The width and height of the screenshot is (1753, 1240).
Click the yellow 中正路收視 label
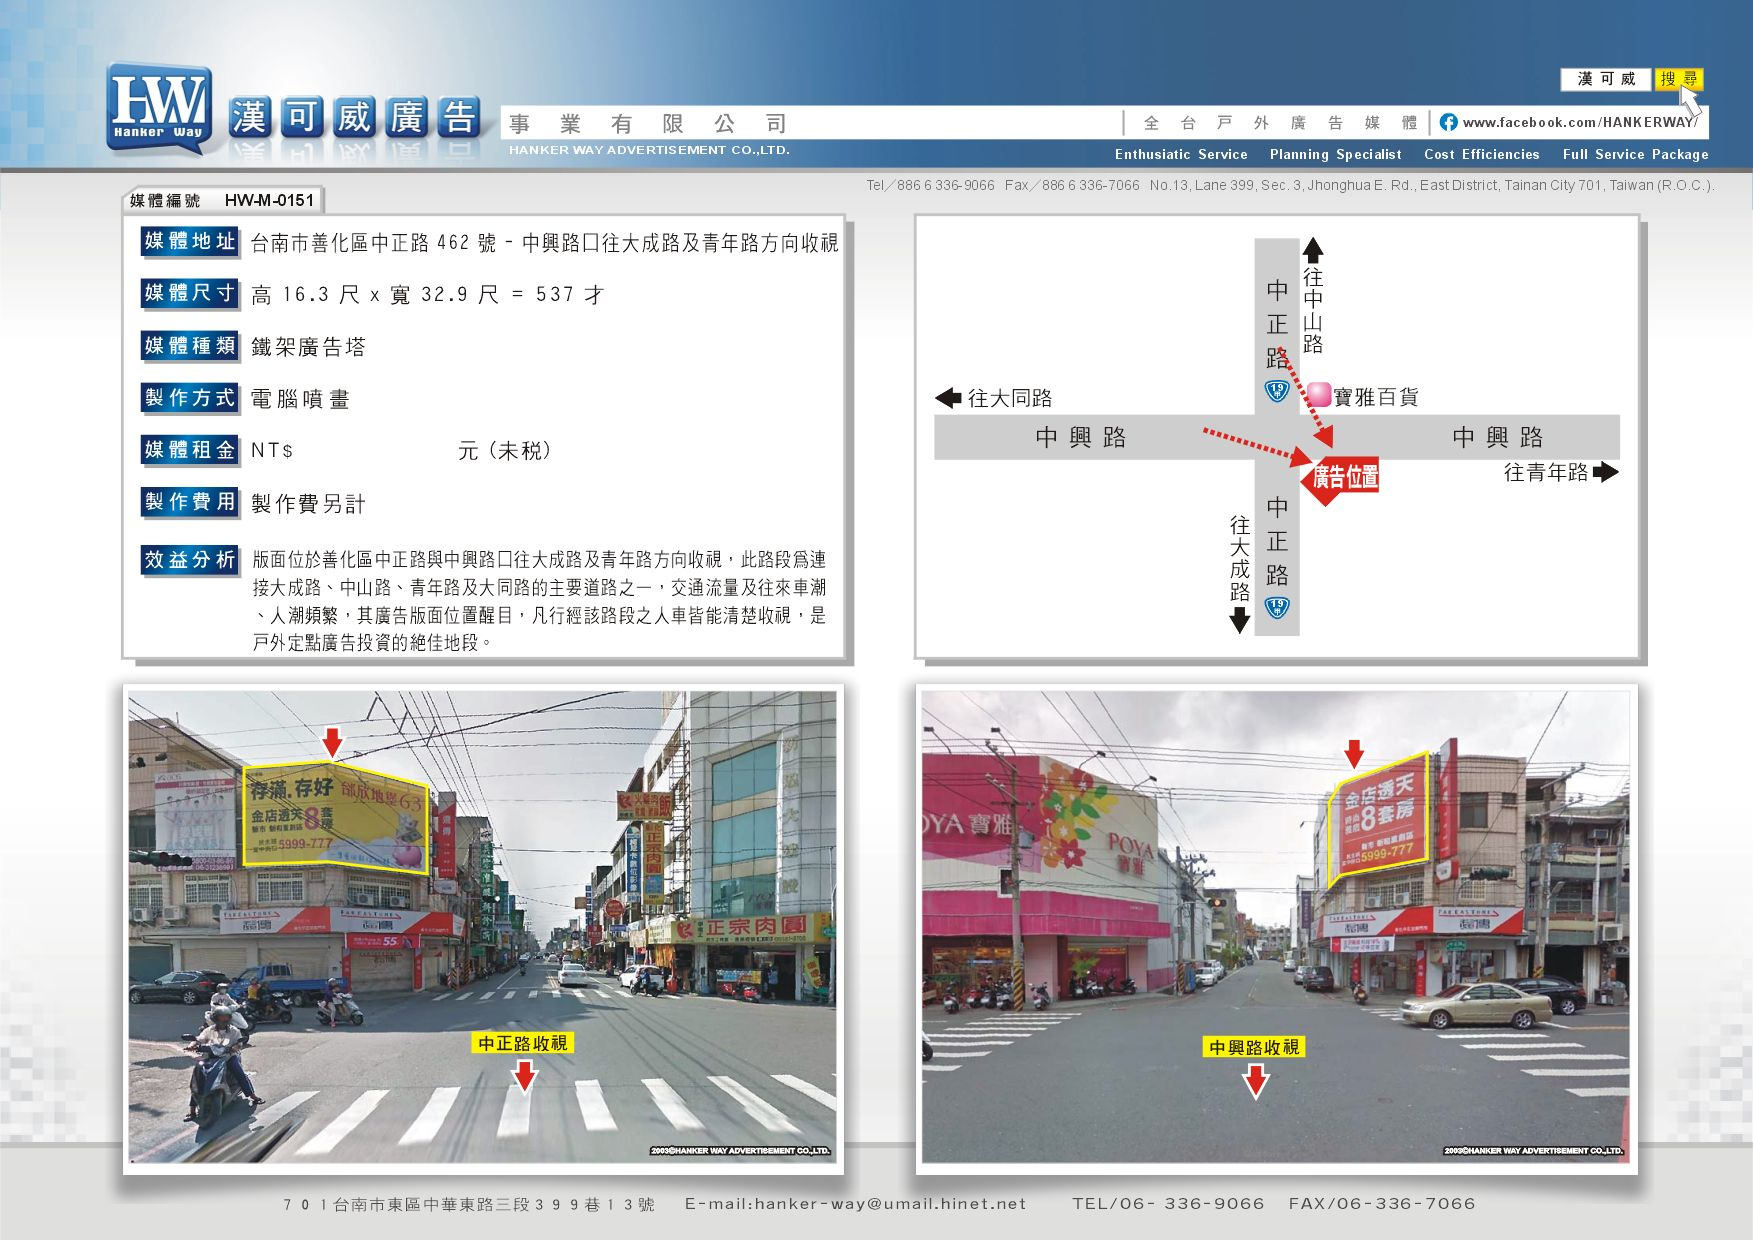coord(523,1043)
